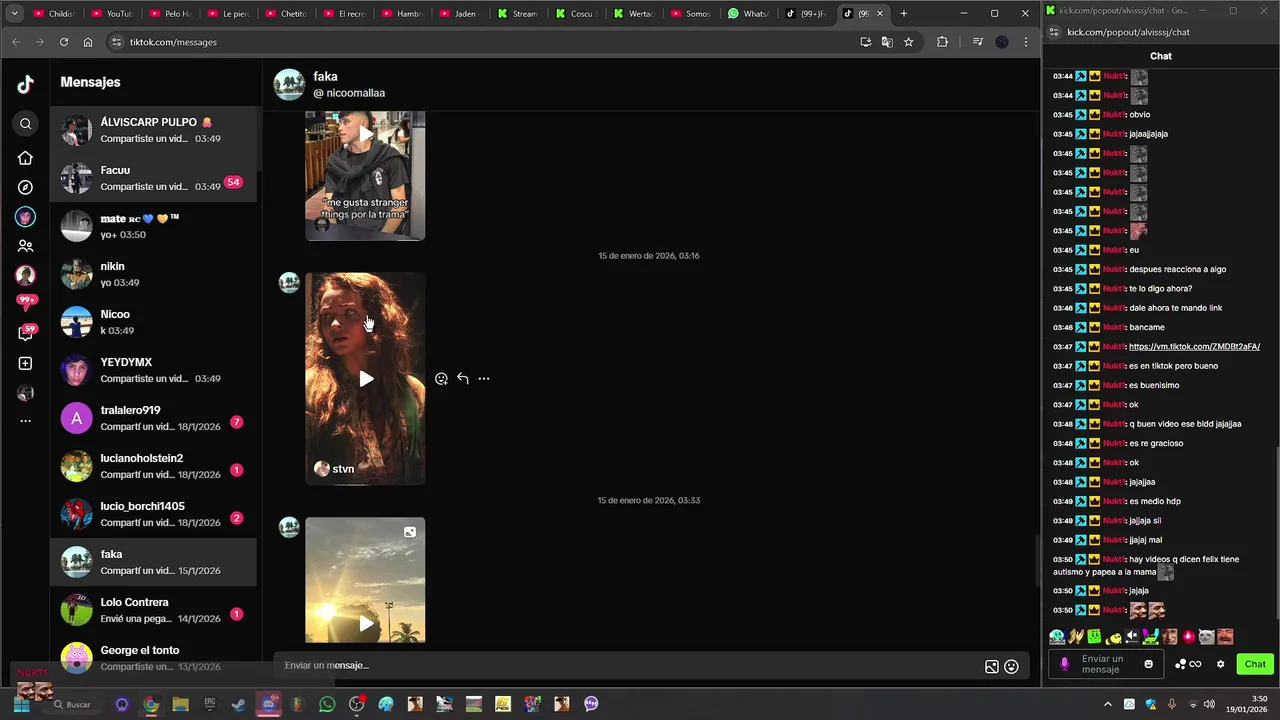The height and width of the screenshot is (720, 1280).
Task: Open Facuu conversation with 54 unread
Action: pos(153,178)
